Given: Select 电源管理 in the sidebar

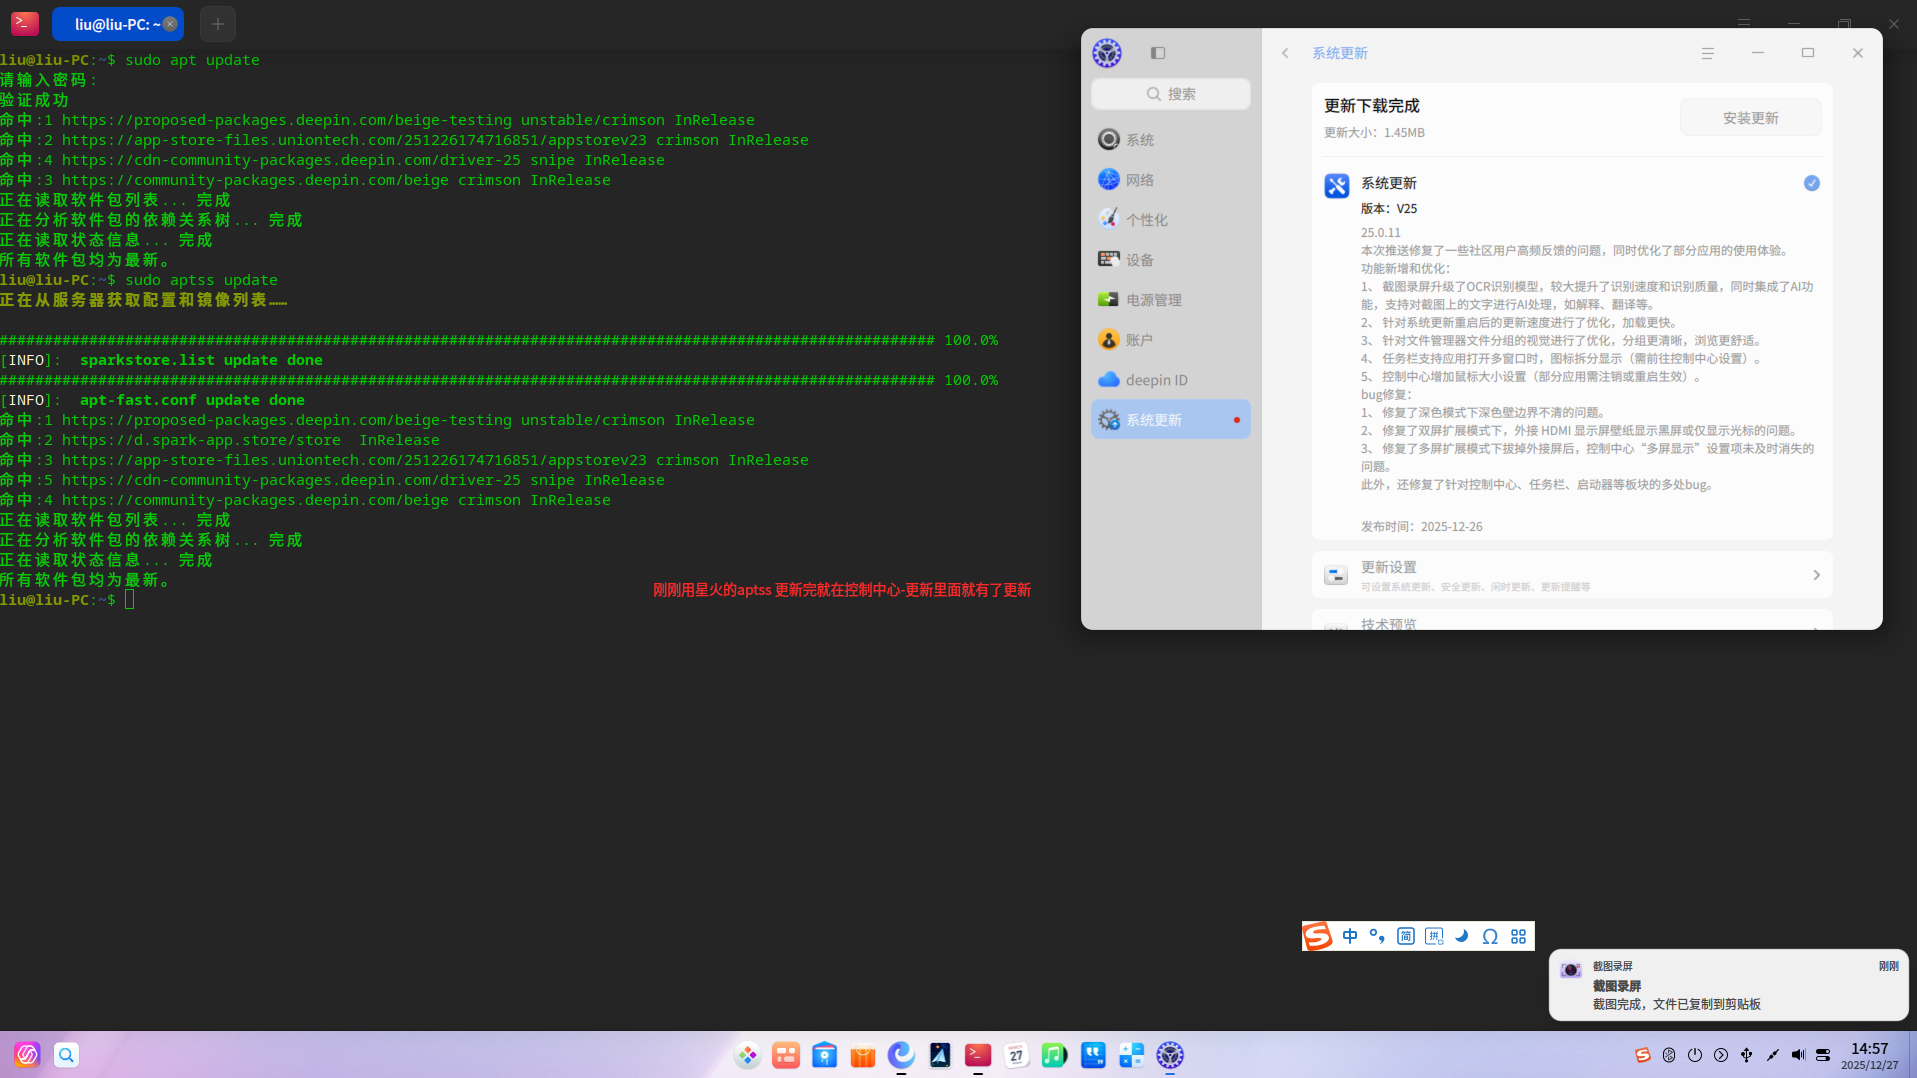Looking at the screenshot, I should click(1170, 300).
